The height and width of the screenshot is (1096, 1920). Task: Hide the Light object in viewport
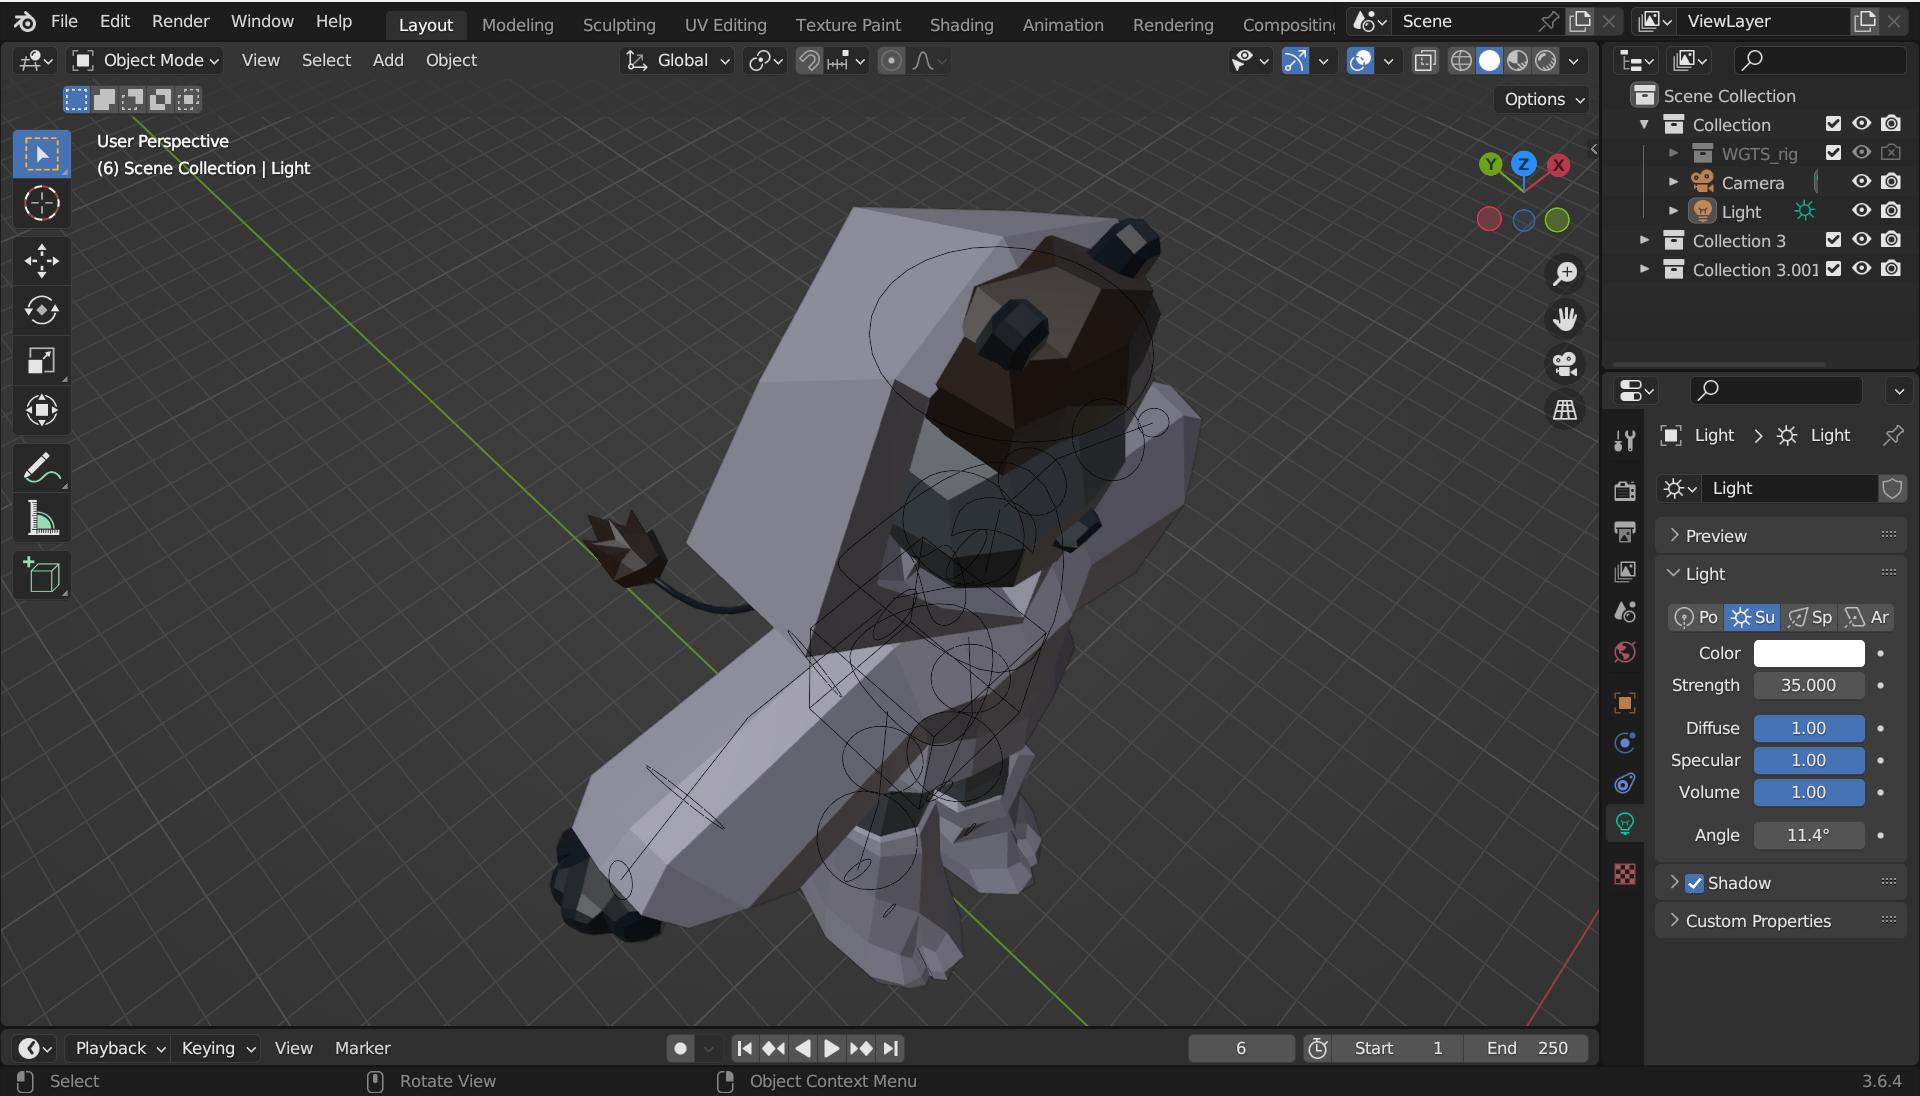pos(1861,211)
